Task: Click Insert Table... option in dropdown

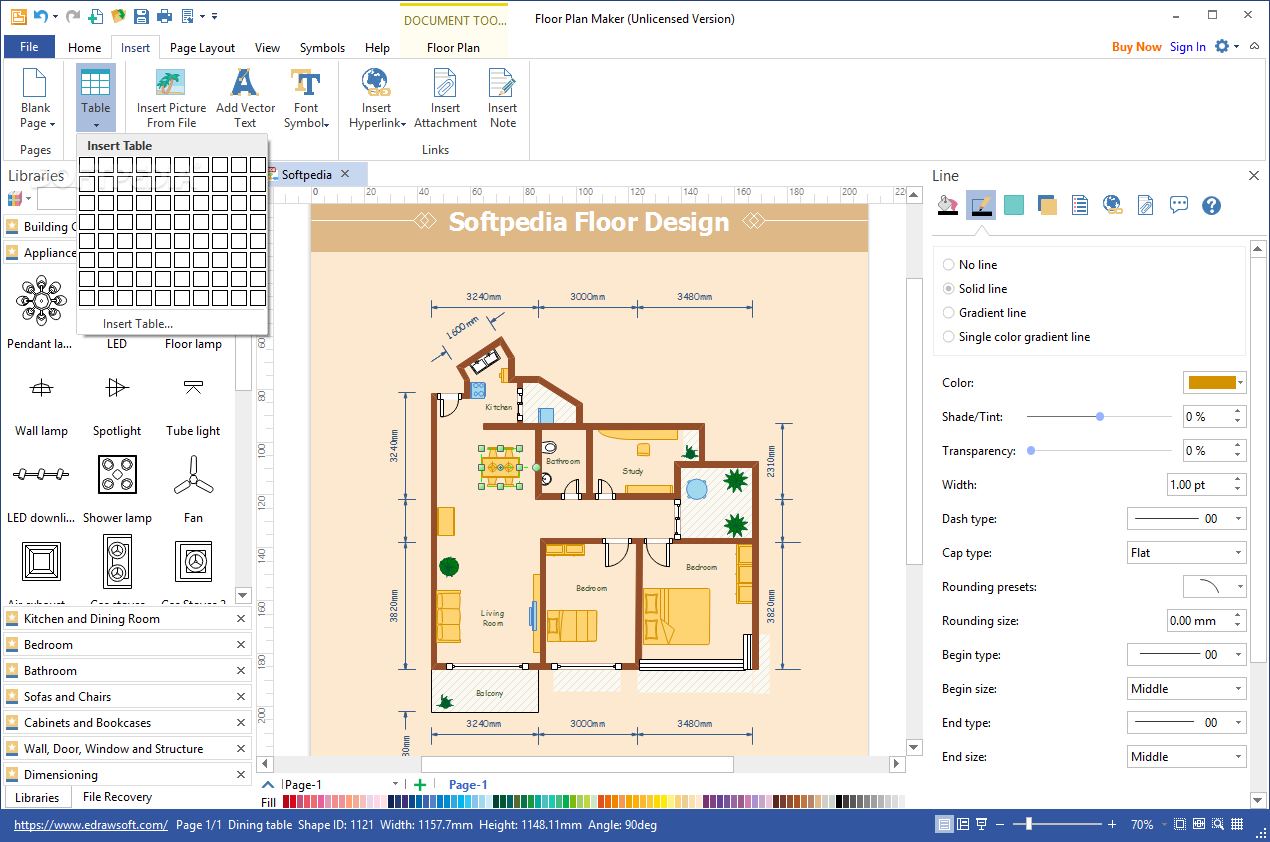Action: (138, 324)
